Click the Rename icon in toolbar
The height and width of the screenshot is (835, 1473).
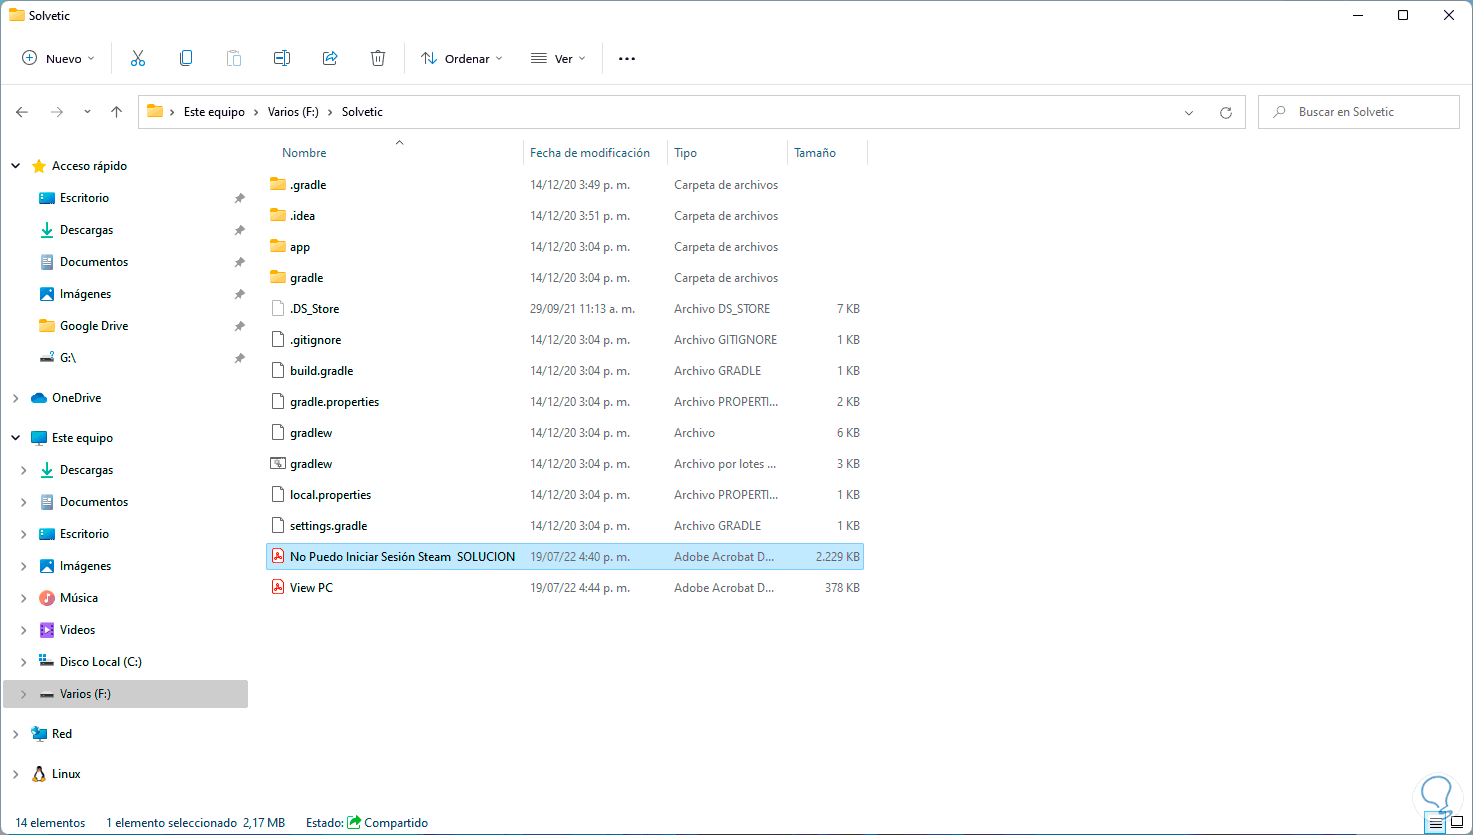pos(282,58)
